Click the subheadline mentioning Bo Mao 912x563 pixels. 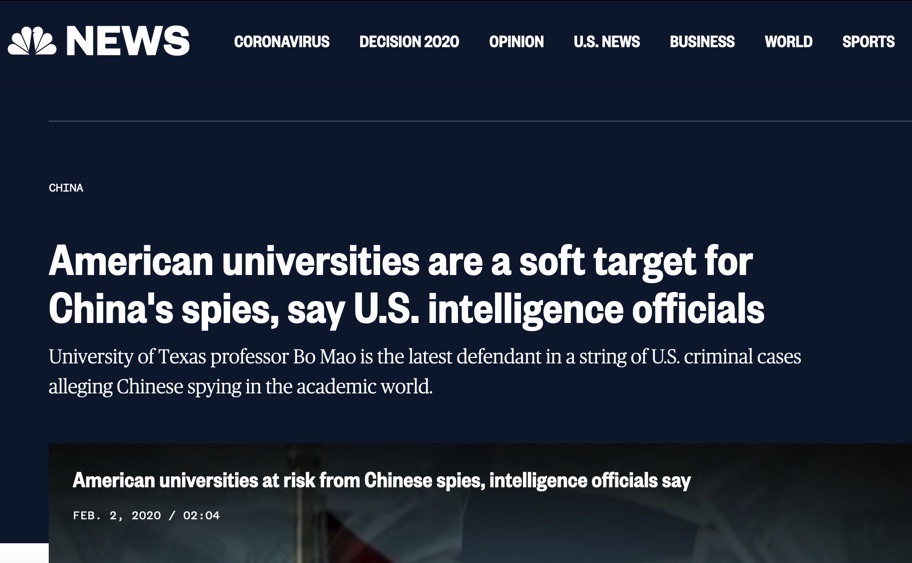(x=425, y=371)
